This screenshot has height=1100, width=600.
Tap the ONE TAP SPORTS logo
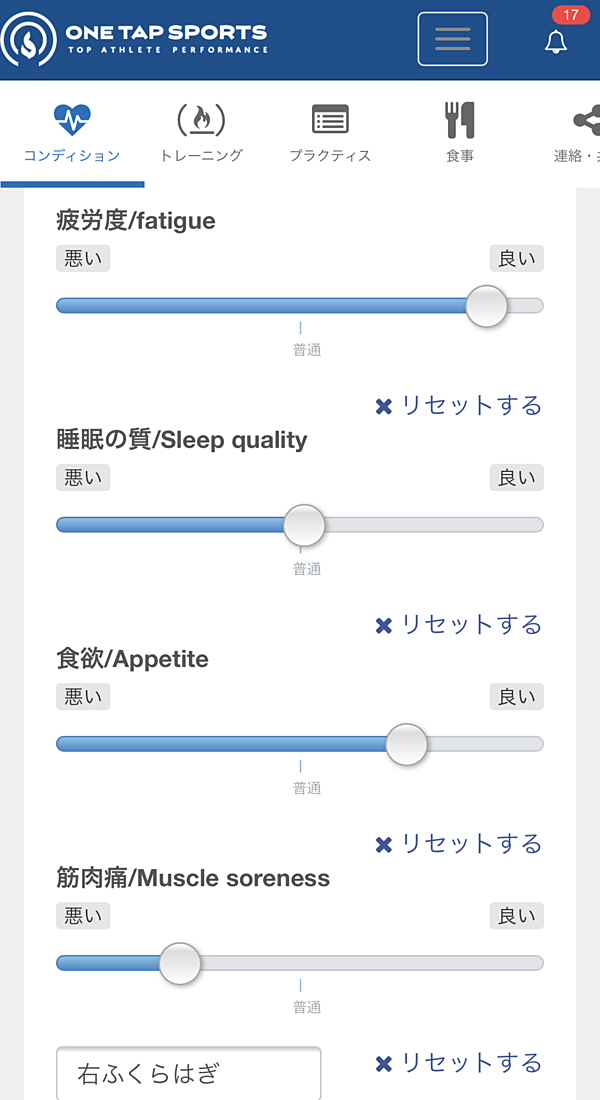pyautogui.click(x=135, y=39)
